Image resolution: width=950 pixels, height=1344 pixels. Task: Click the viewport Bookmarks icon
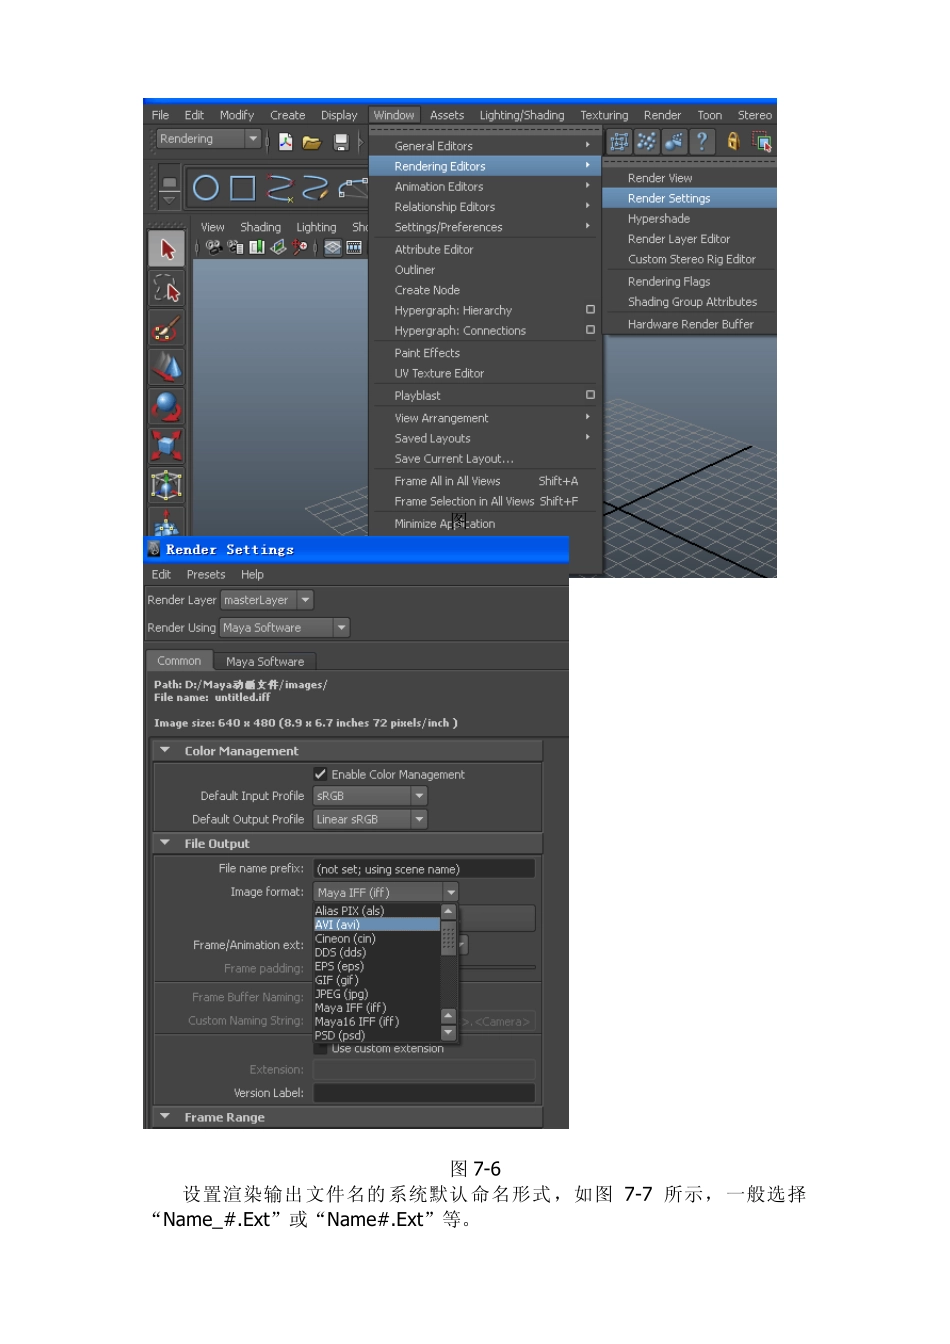click(x=257, y=247)
